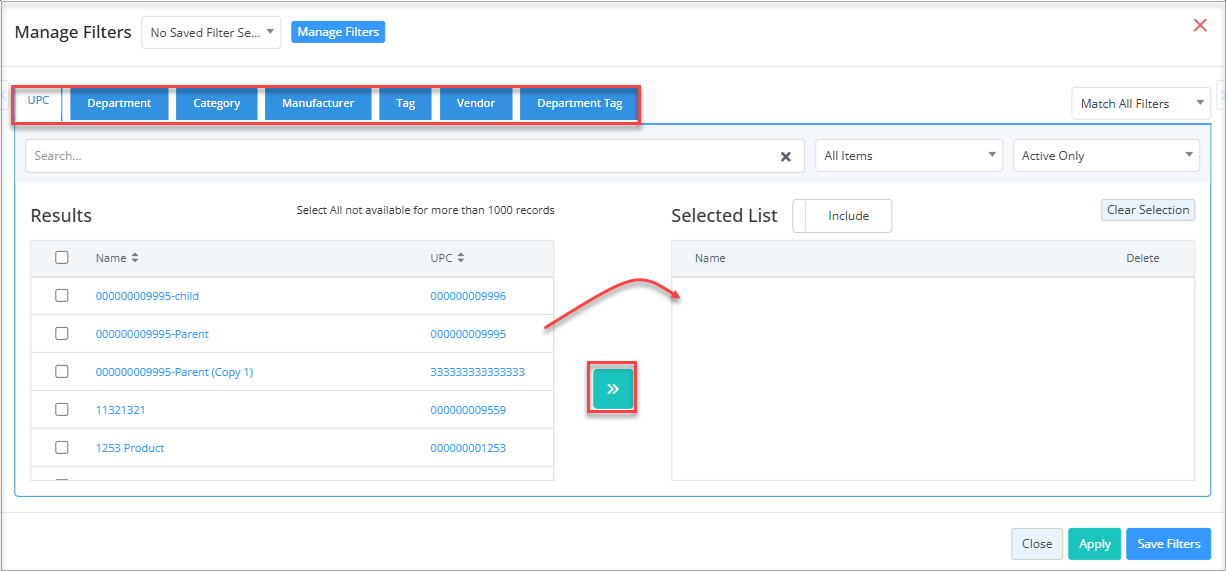This screenshot has height=571, width=1226.
Task: Check the select-all checkbox in results header
Action: (62, 258)
